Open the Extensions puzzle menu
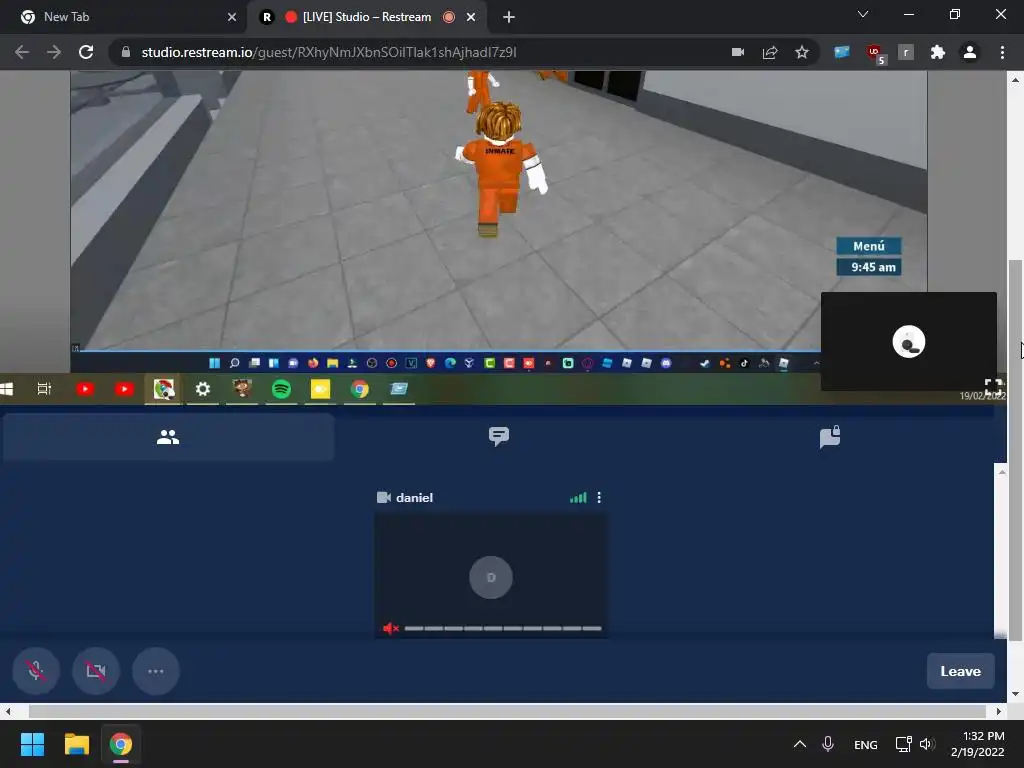The image size is (1024, 768). [x=938, y=52]
